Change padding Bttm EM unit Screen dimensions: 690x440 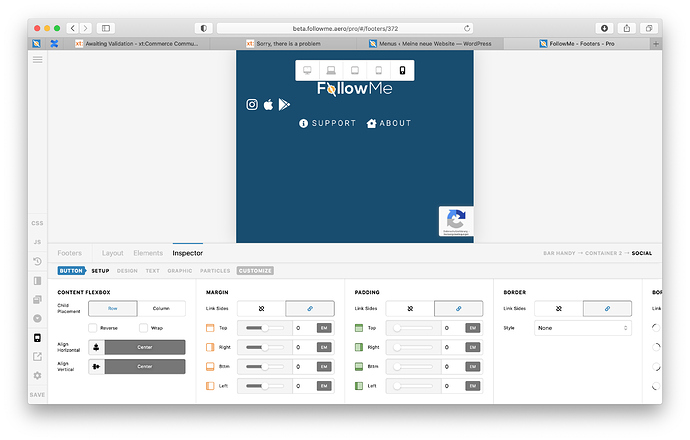[473, 367]
